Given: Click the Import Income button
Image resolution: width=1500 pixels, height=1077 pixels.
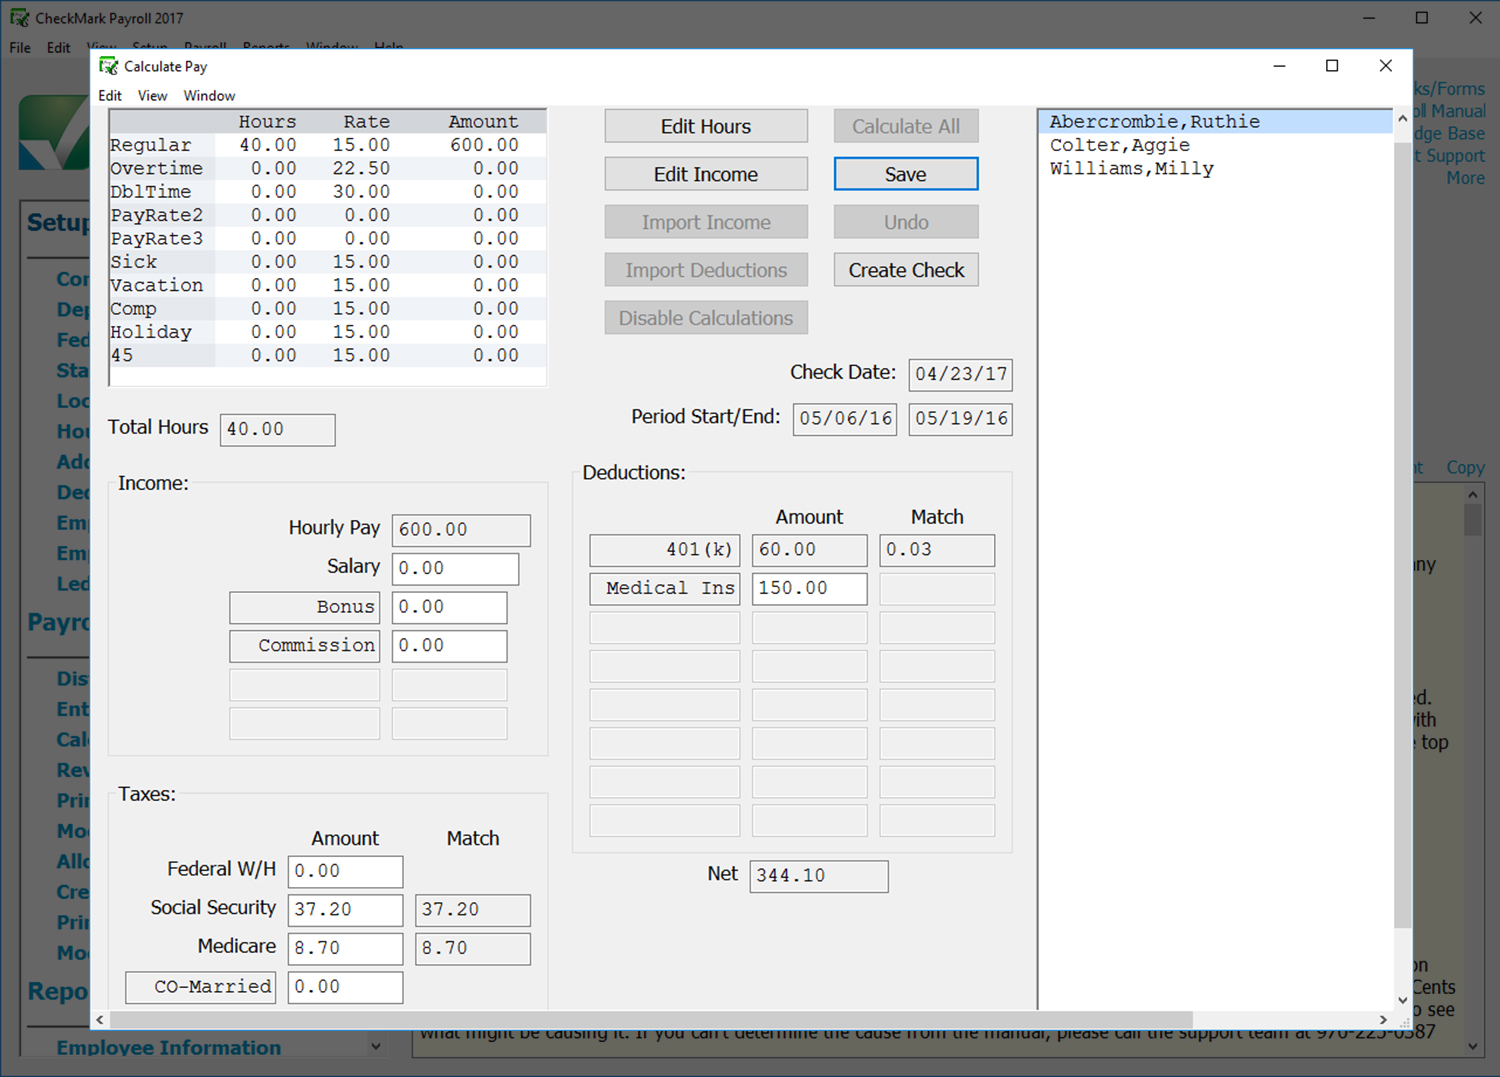Looking at the screenshot, I should pyautogui.click(x=706, y=222).
